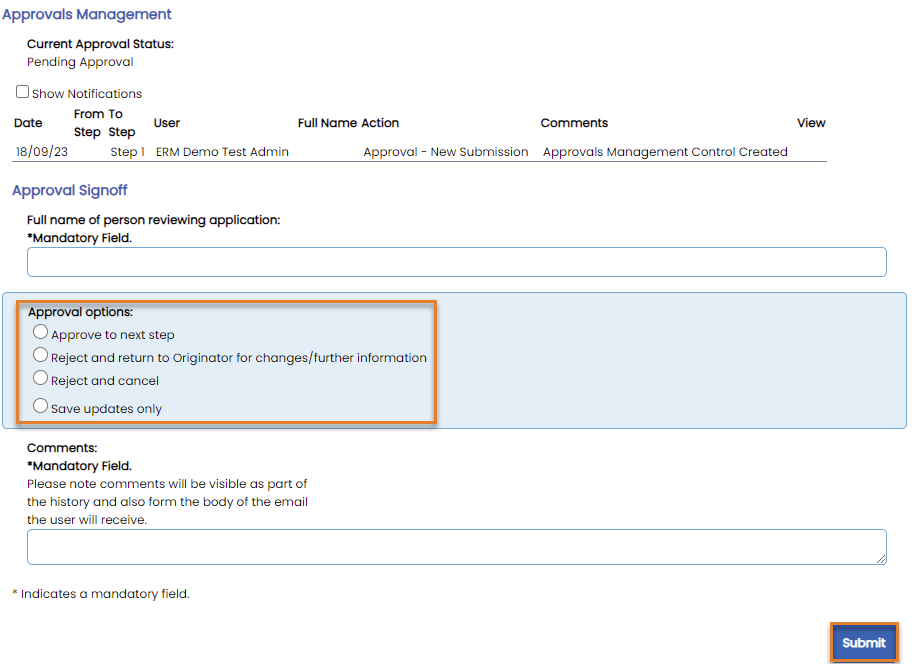Click the View column header
This screenshot has width=923, height=664.
tap(811, 123)
